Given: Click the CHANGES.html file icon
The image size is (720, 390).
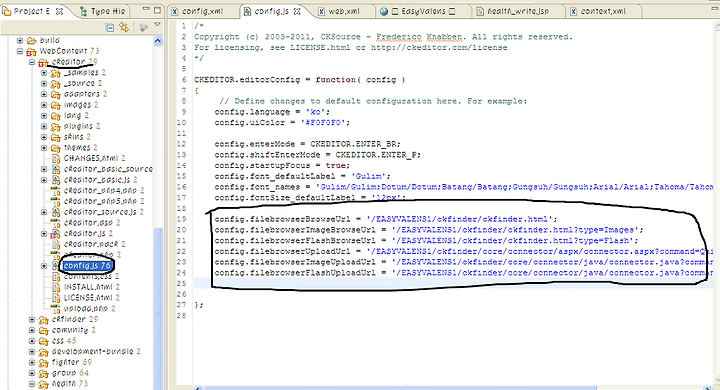Looking at the screenshot, I should (56, 158).
